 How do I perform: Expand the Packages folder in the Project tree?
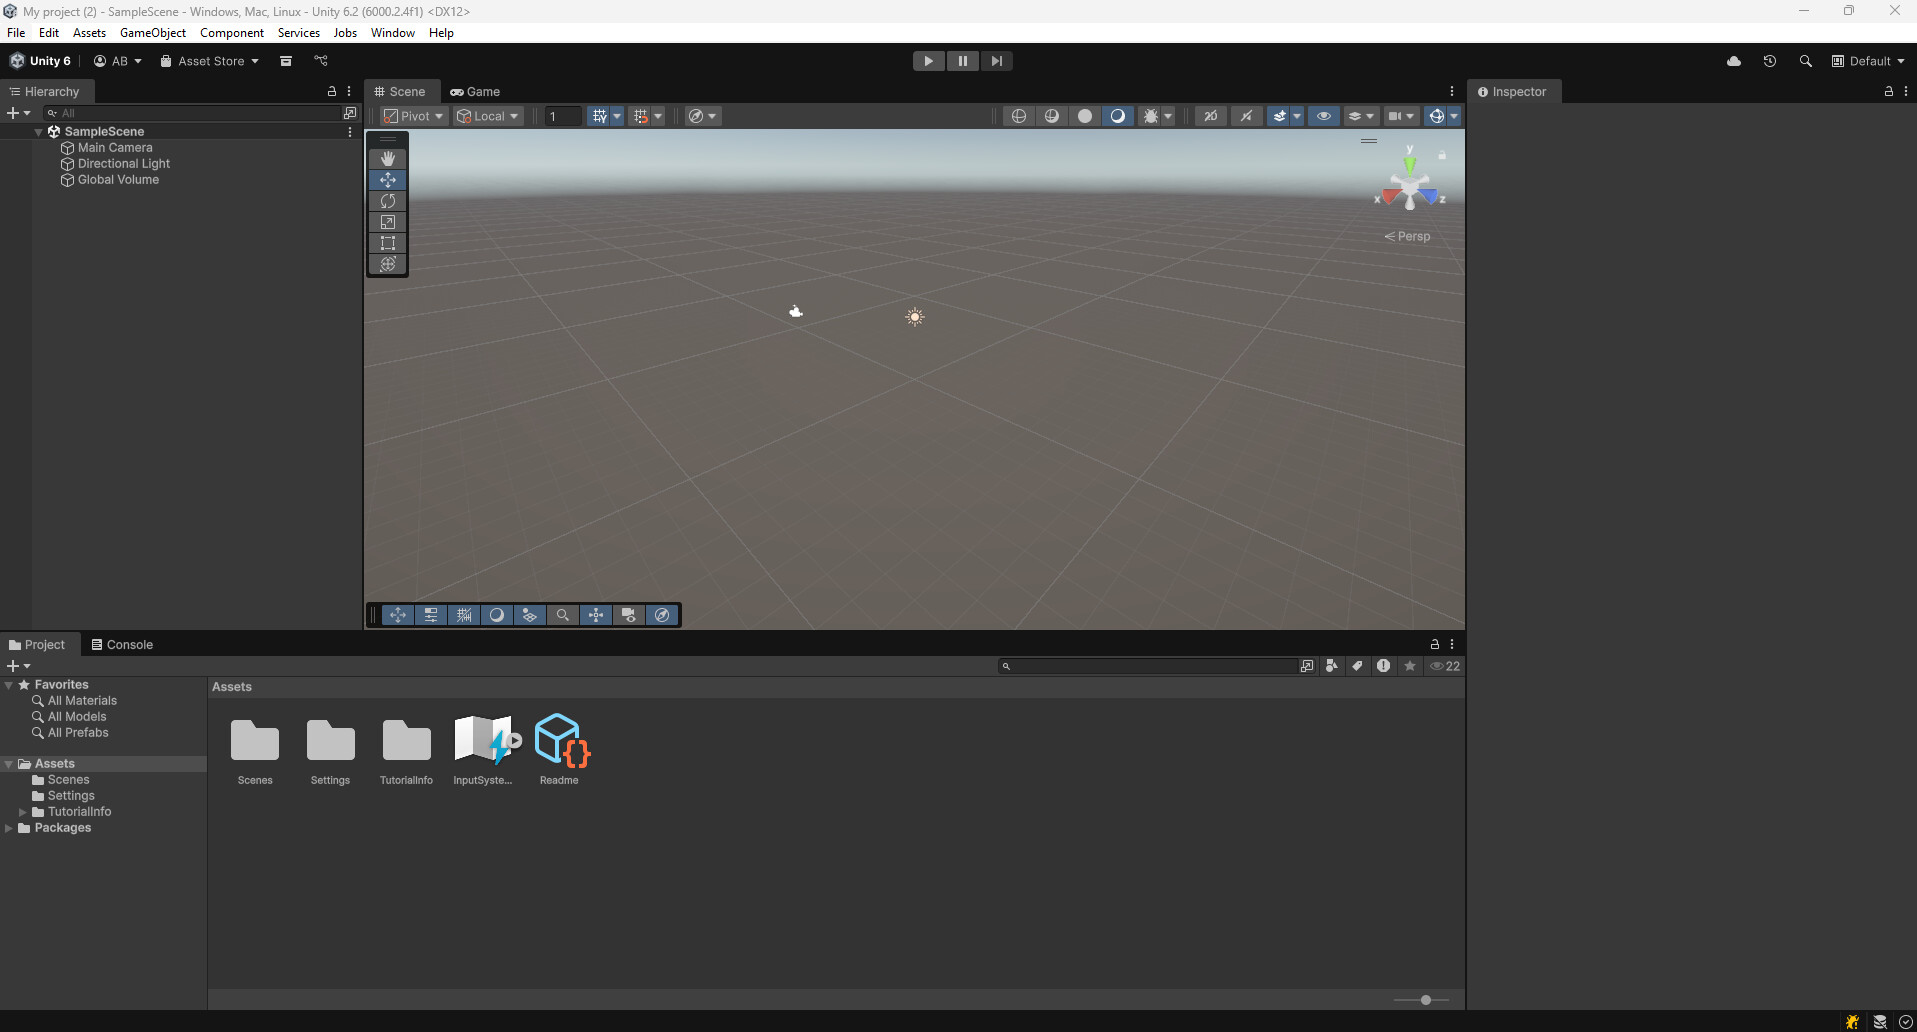coord(9,828)
